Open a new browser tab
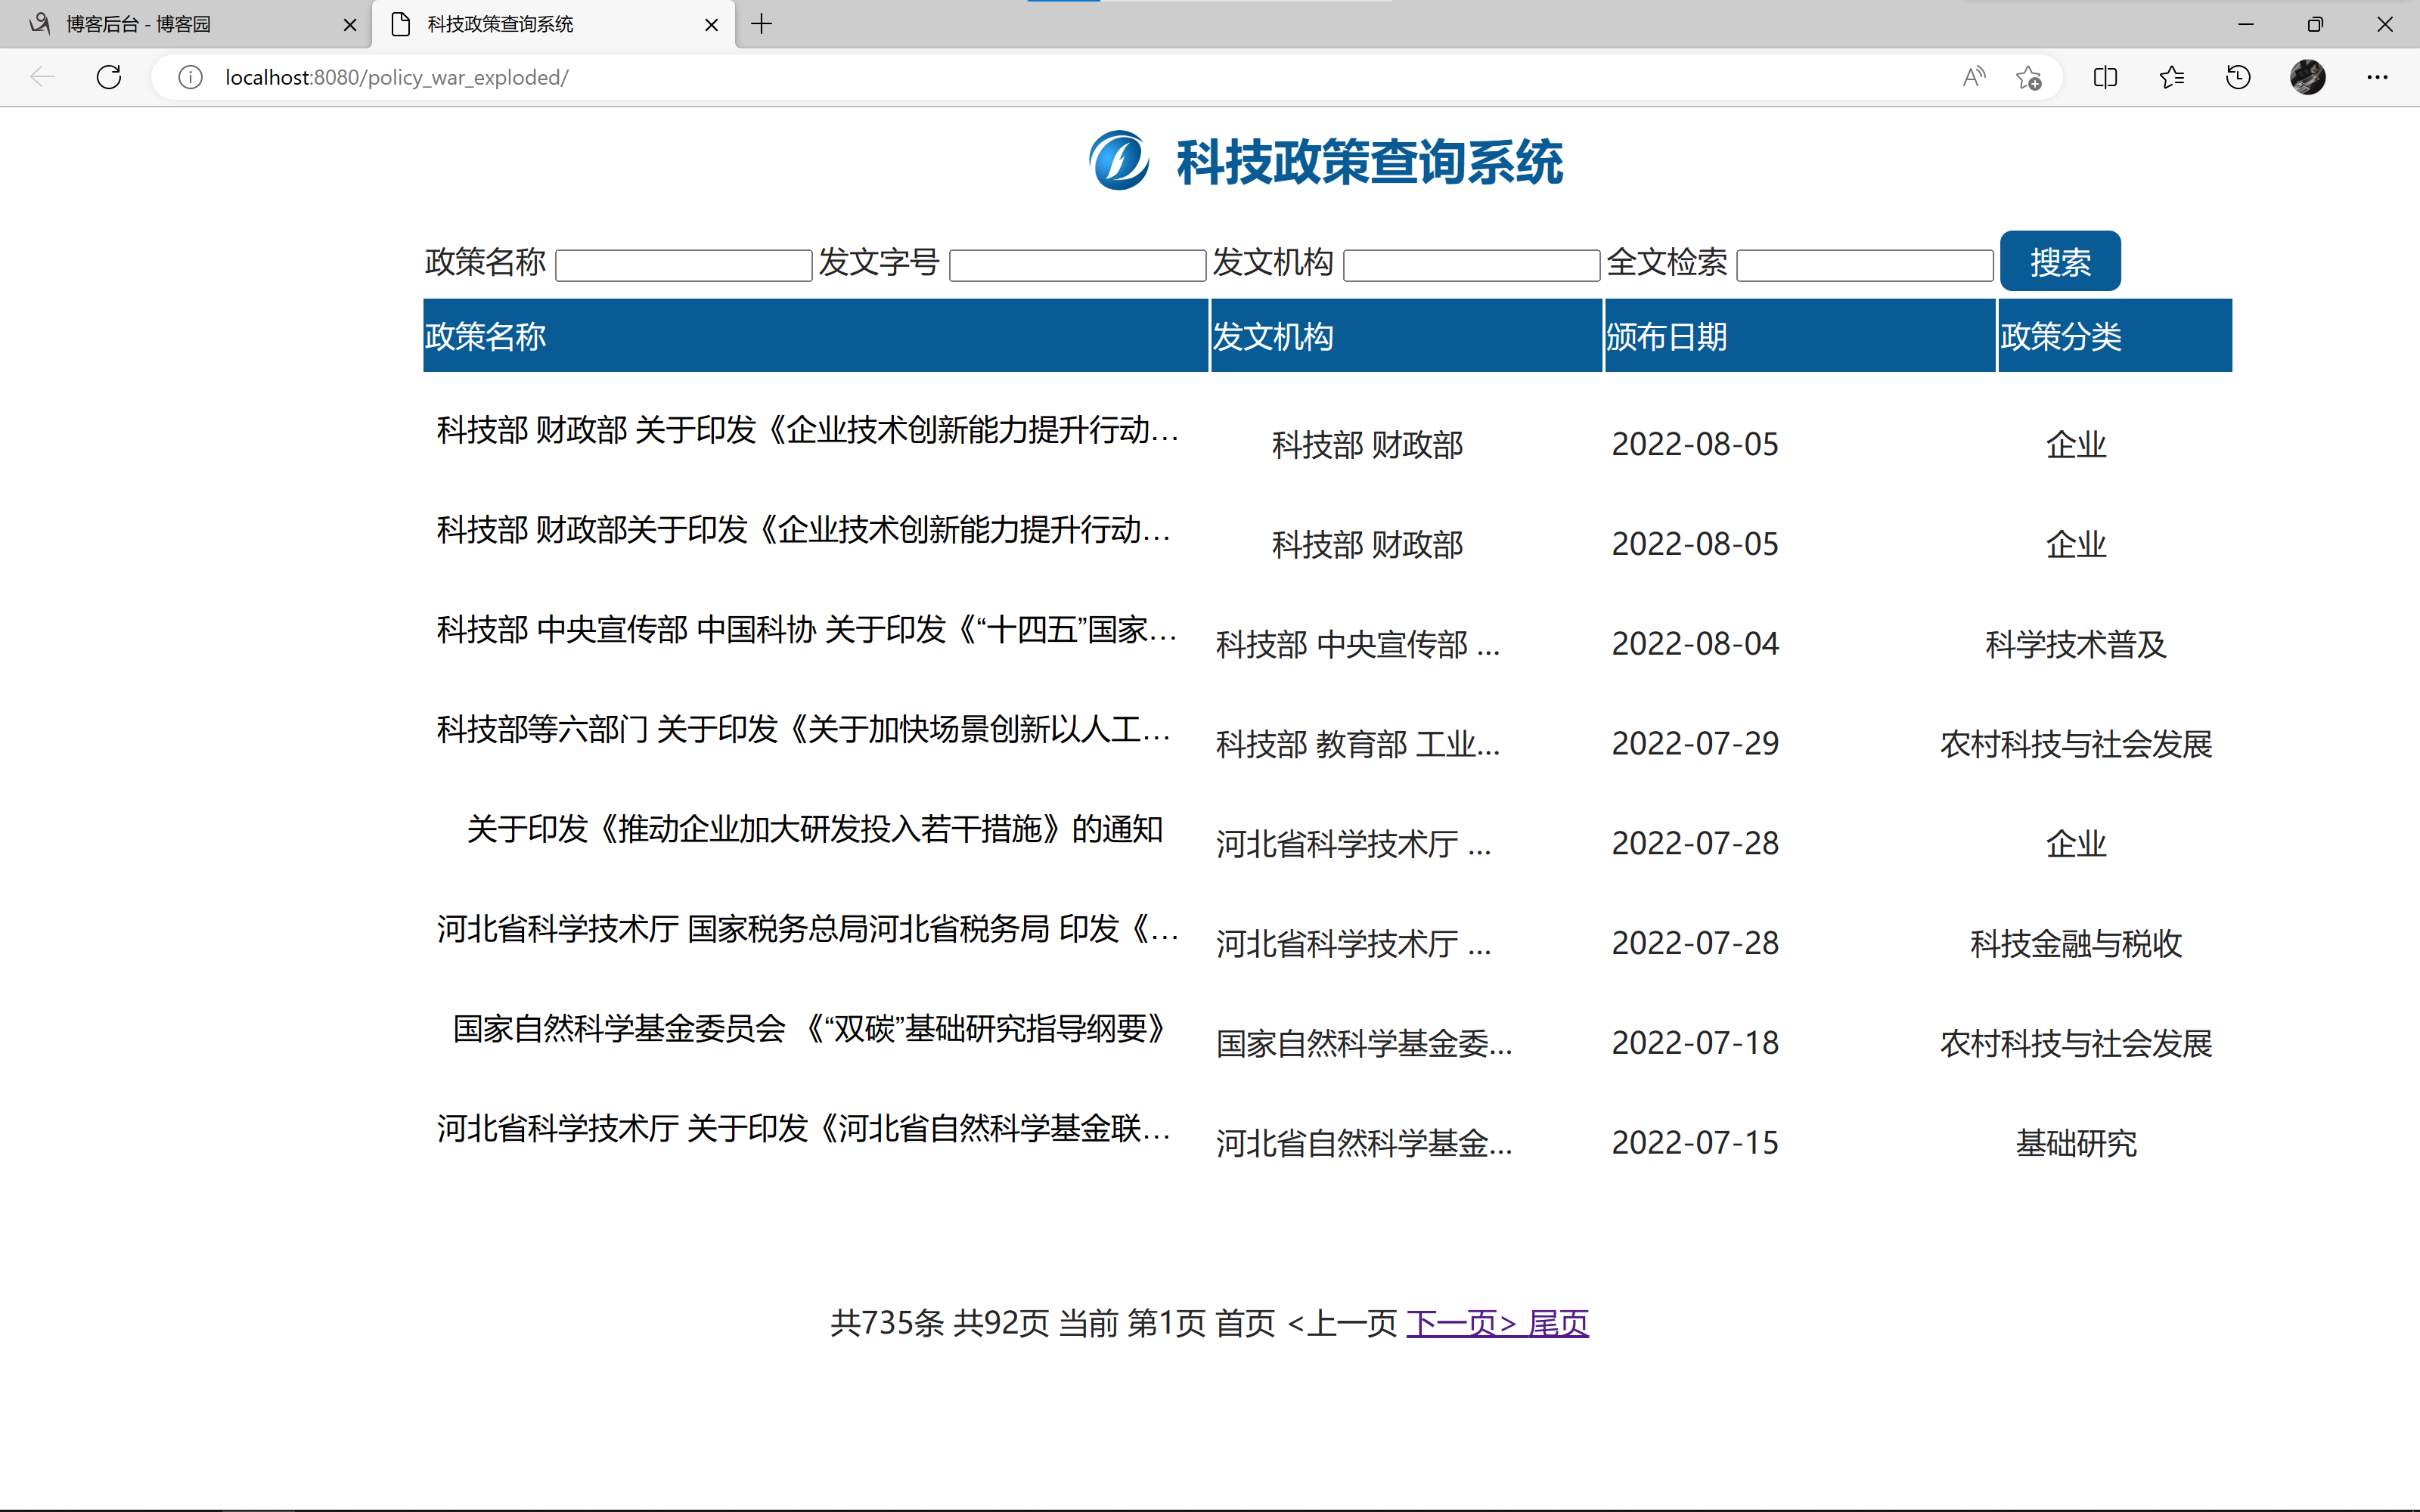The height and width of the screenshot is (1512, 2420). click(761, 24)
